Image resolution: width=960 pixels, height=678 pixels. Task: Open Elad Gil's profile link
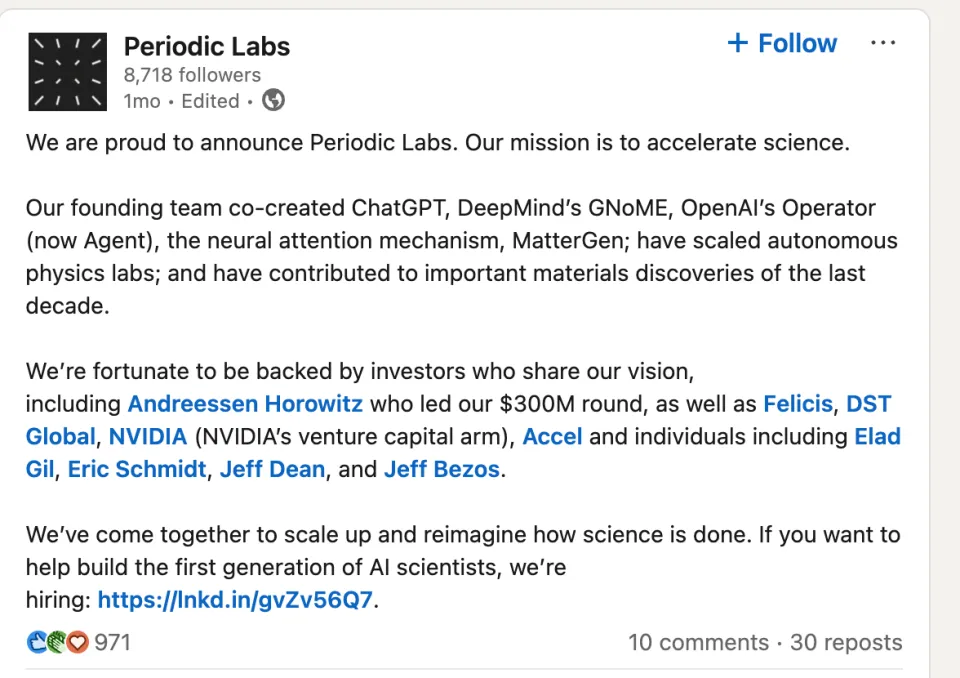point(877,437)
